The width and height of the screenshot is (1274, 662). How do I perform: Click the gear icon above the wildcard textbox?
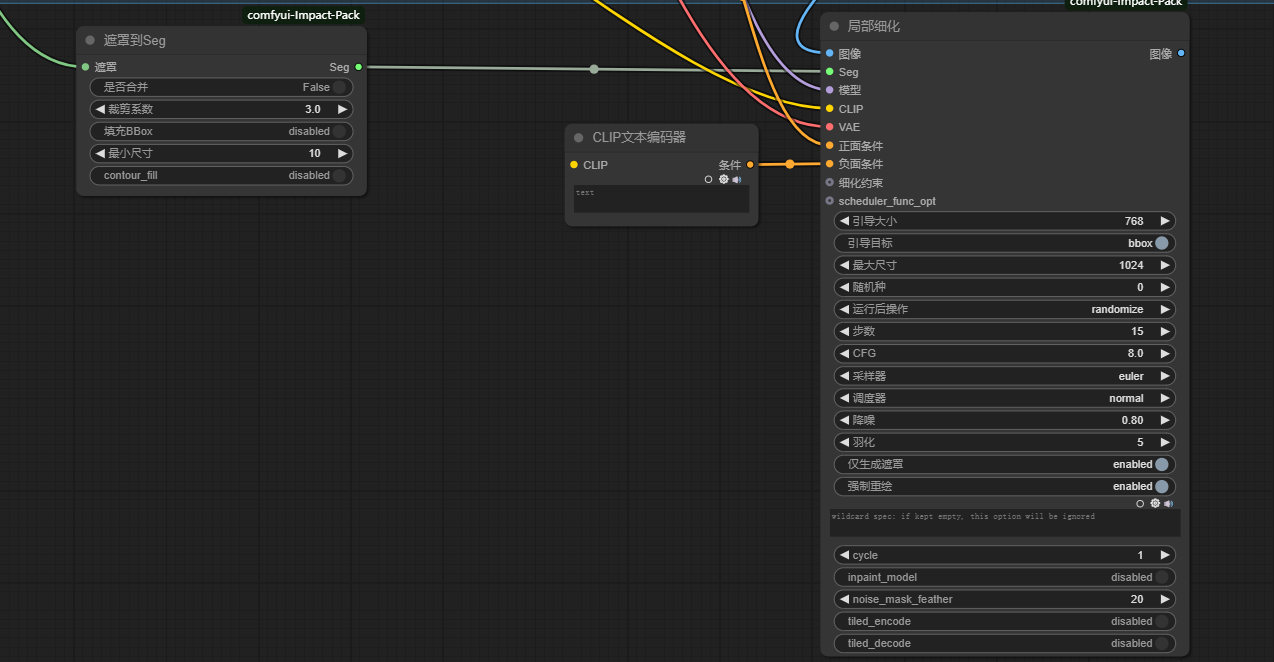(x=1154, y=504)
